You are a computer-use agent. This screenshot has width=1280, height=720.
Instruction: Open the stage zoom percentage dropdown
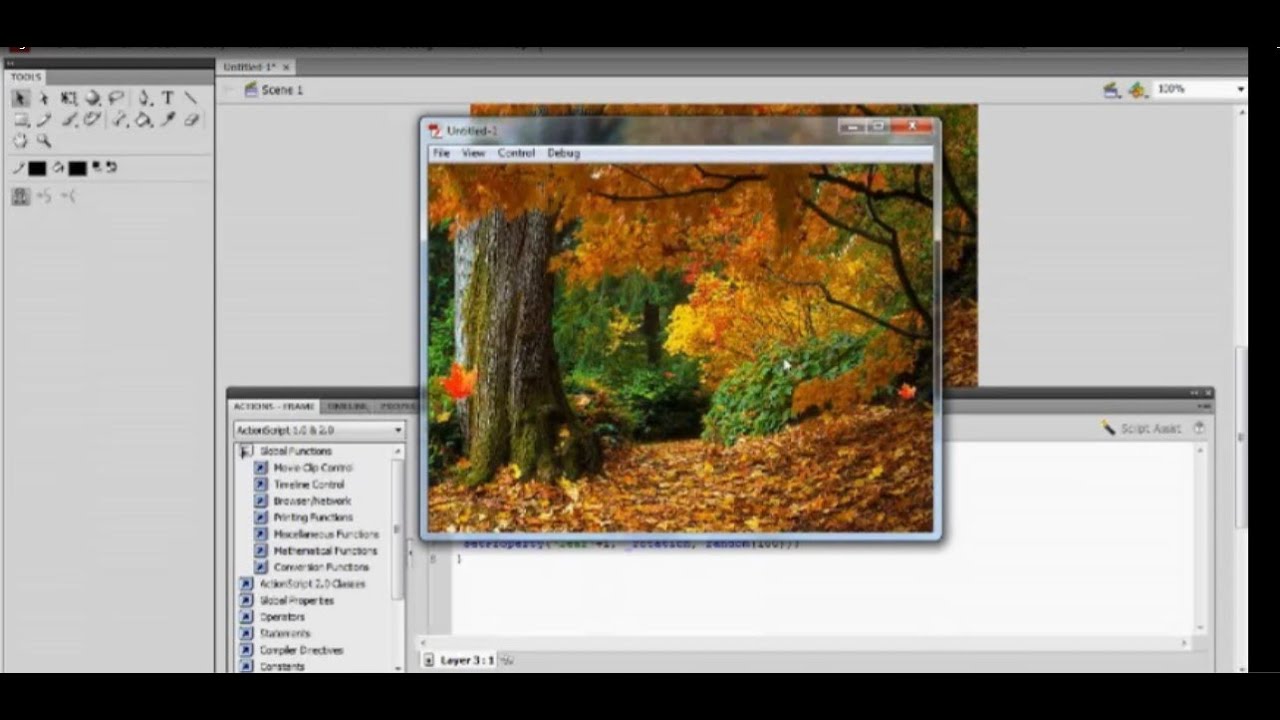[x=1240, y=90]
